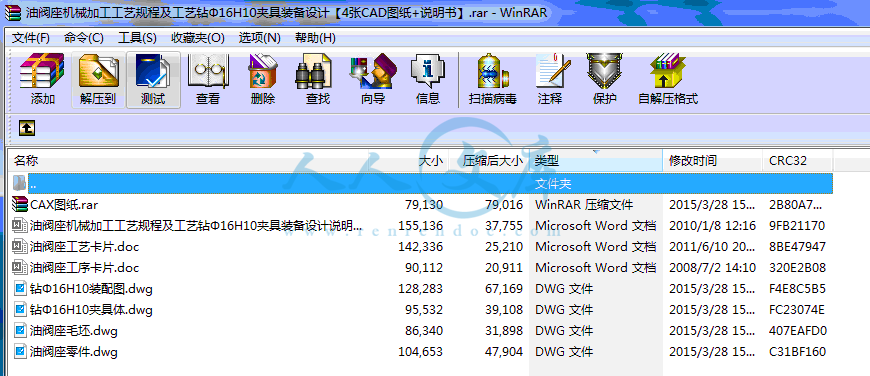Select the 油阀座毛坯.dwg file name
The image size is (870, 376).
click(x=74, y=331)
